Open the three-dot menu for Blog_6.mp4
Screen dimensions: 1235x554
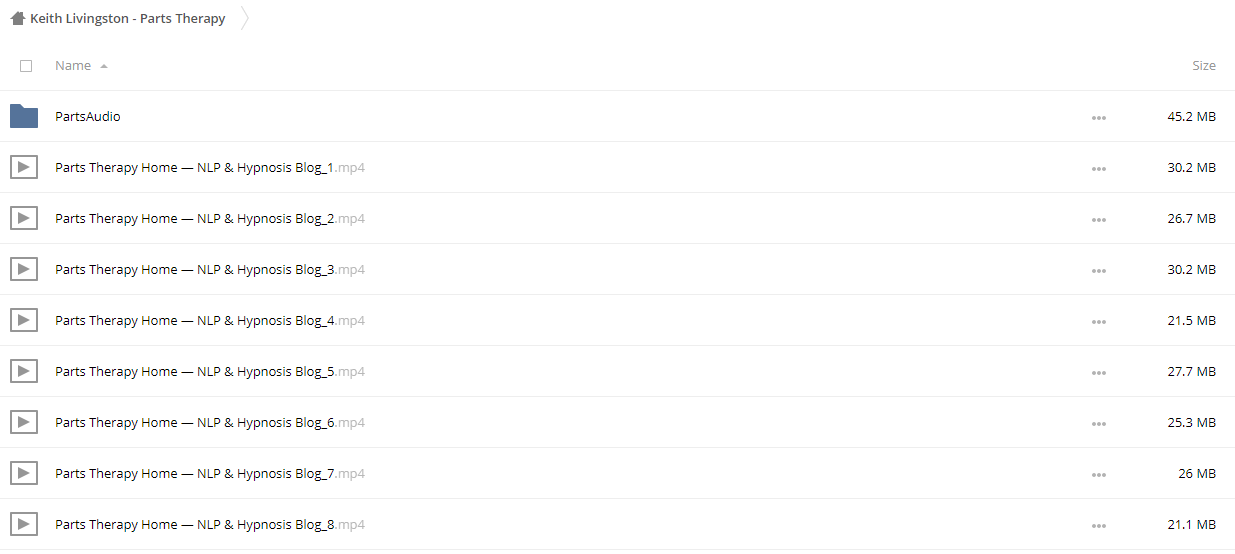point(1099,423)
